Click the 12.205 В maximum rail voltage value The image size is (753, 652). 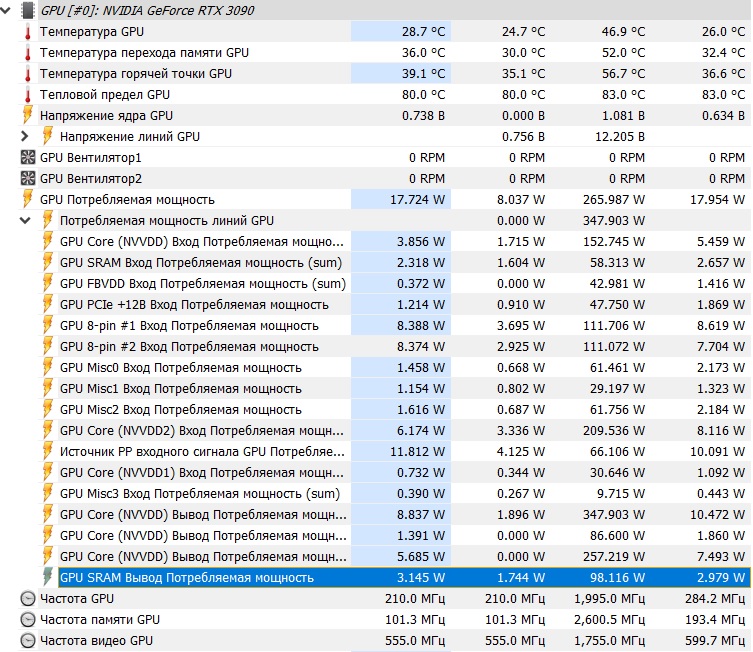click(x=620, y=137)
